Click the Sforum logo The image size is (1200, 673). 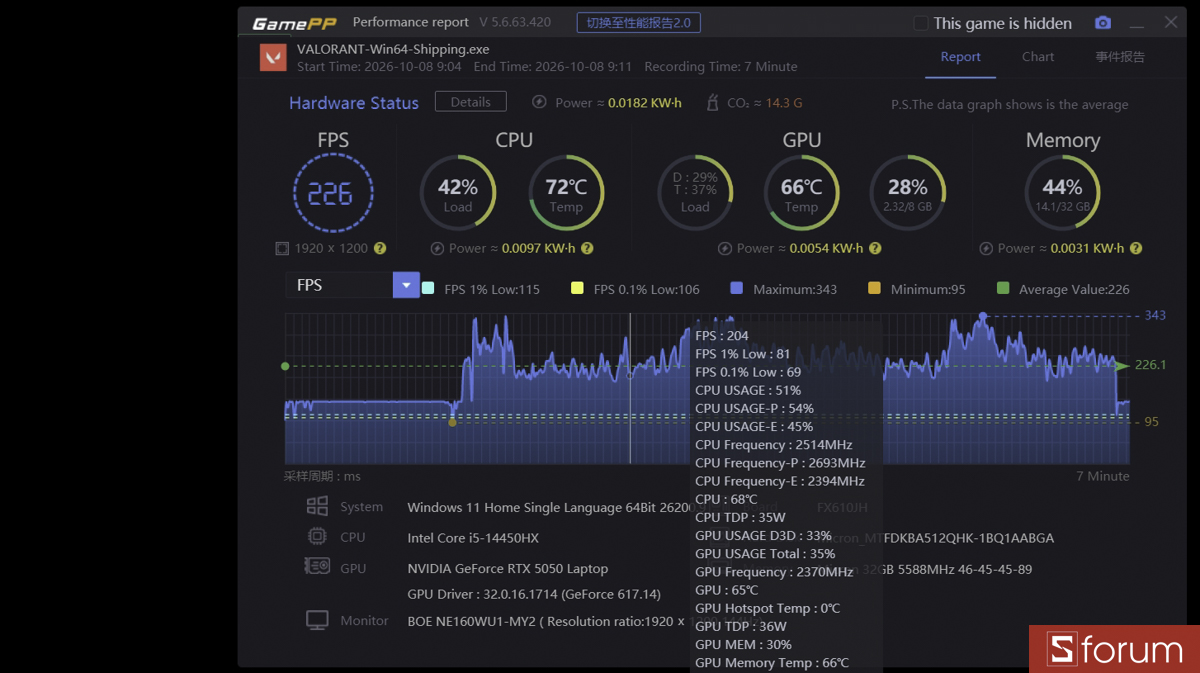pyautogui.click(x=1114, y=650)
